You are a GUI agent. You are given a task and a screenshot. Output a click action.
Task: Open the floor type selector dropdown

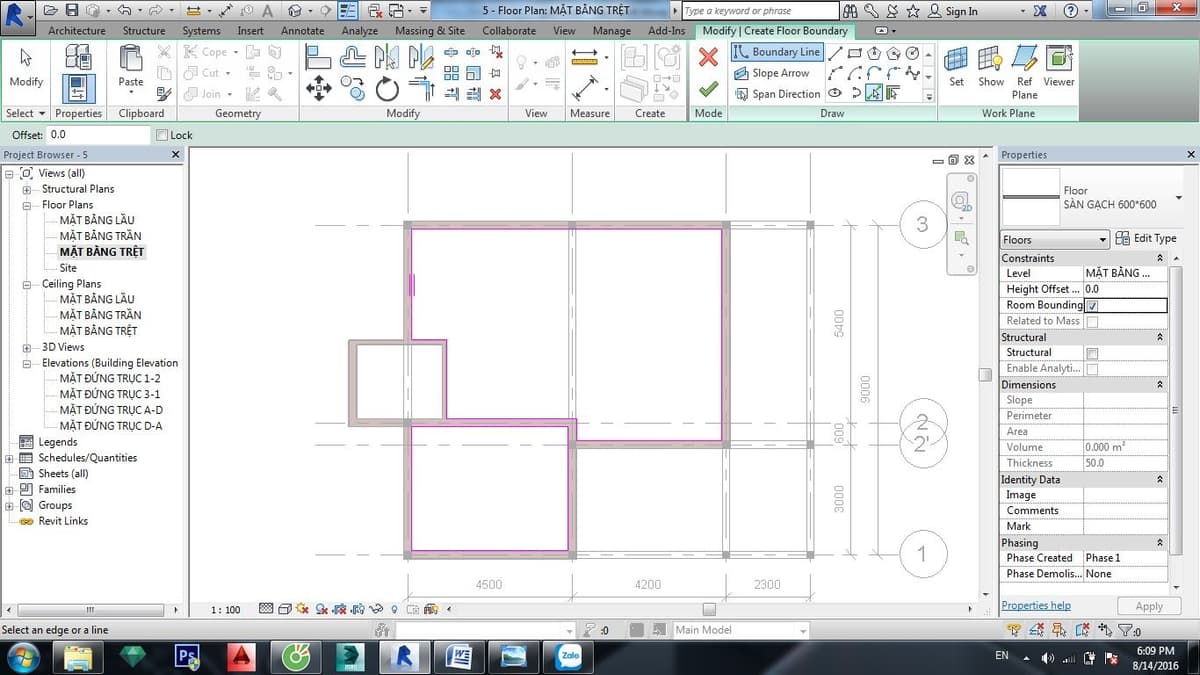pos(1178,198)
